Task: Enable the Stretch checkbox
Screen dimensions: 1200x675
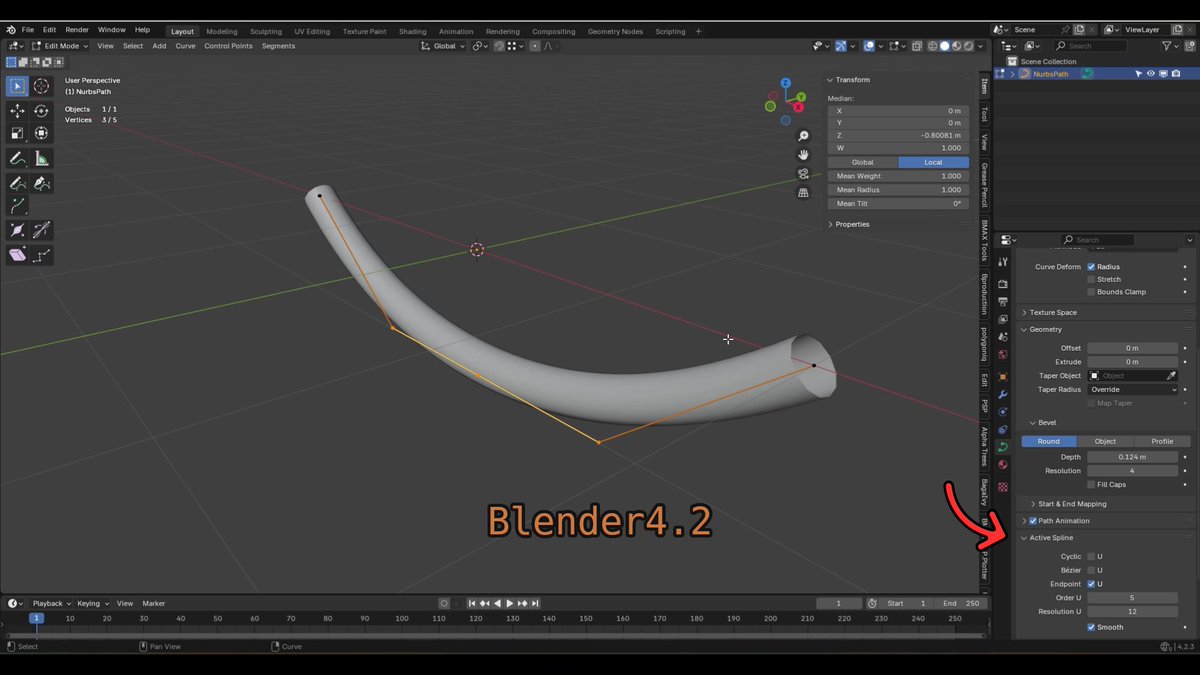Action: click(1091, 279)
